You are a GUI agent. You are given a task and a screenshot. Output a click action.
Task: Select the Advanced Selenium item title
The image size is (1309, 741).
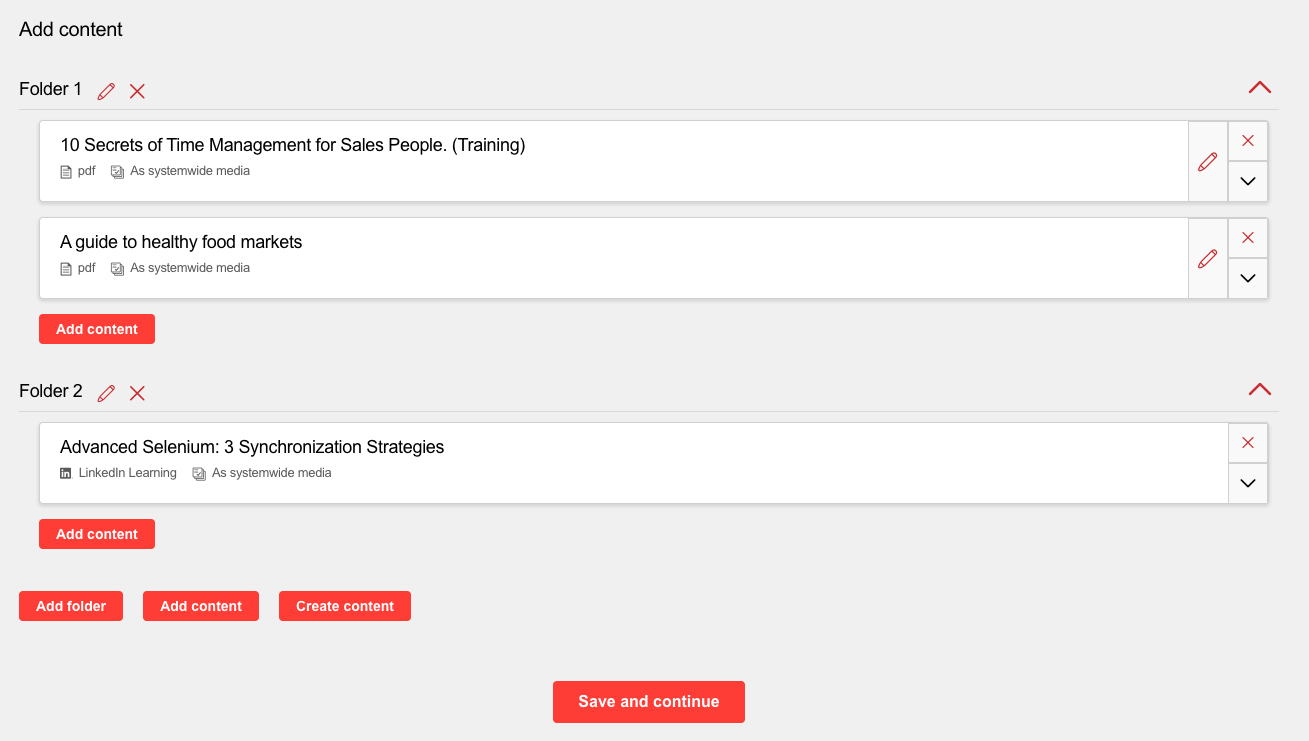(x=252, y=447)
